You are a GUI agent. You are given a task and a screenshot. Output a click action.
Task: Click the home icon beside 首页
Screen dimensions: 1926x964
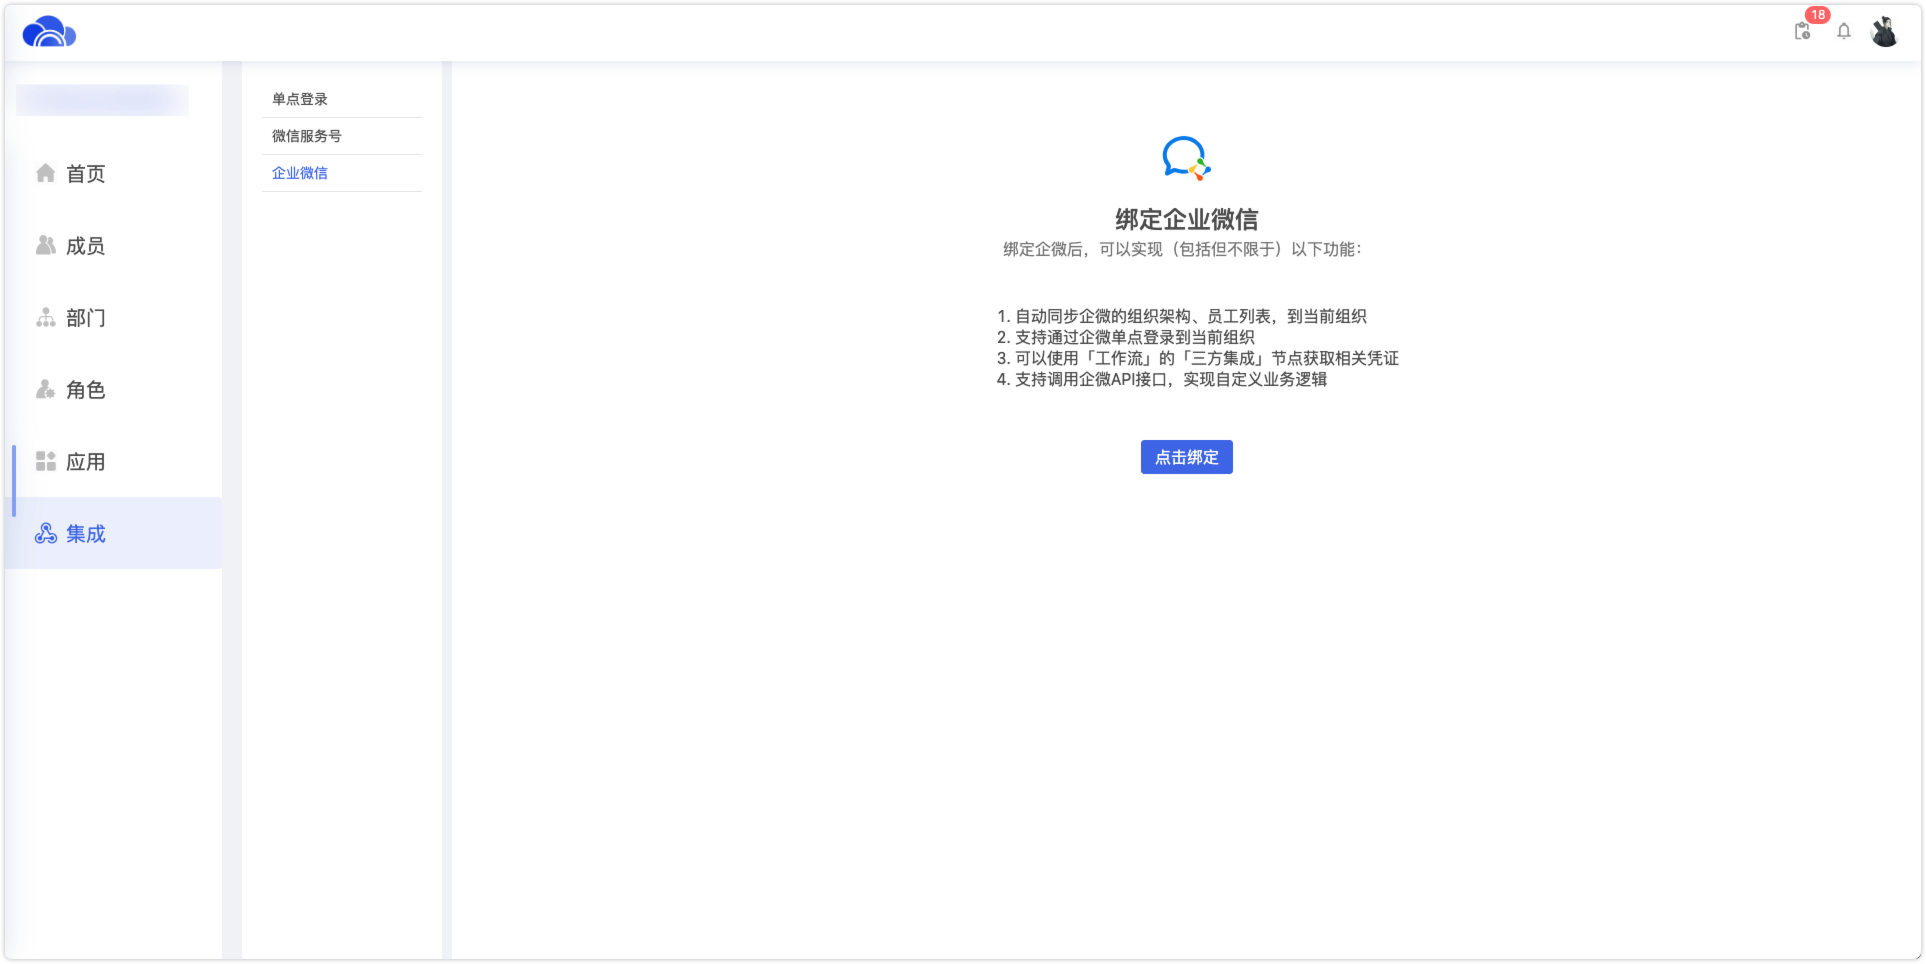pos(45,173)
